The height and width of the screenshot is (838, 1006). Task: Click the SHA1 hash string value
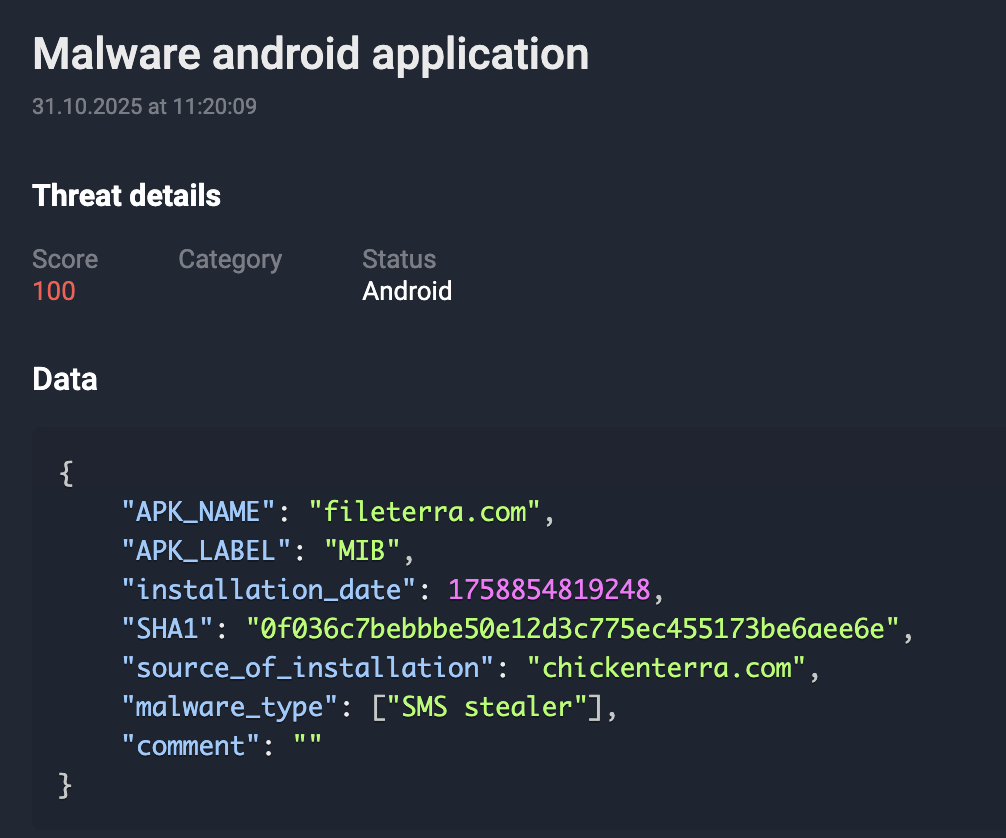click(x=574, y=629)
